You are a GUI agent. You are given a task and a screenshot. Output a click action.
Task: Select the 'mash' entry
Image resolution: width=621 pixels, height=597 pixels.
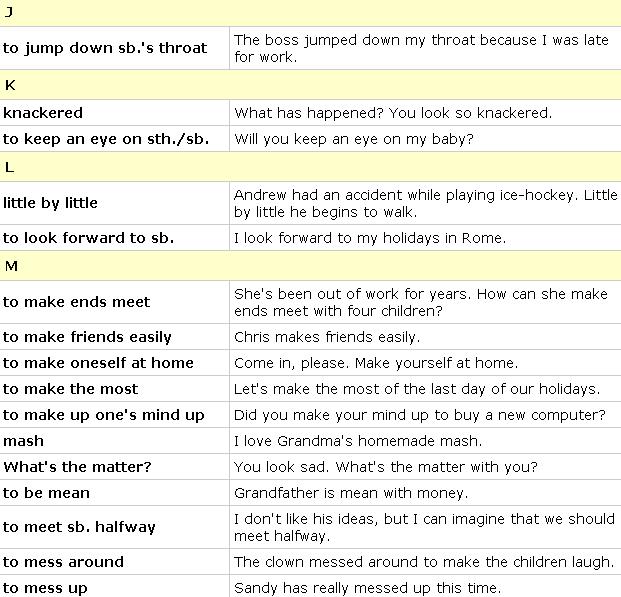click(23, 441)
